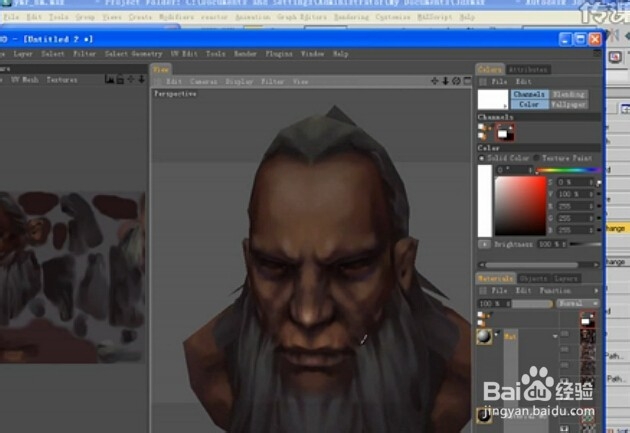This screenshot has width=630, height=433.
Task: Click the texture panel image icon
Action: click(109, 80)
